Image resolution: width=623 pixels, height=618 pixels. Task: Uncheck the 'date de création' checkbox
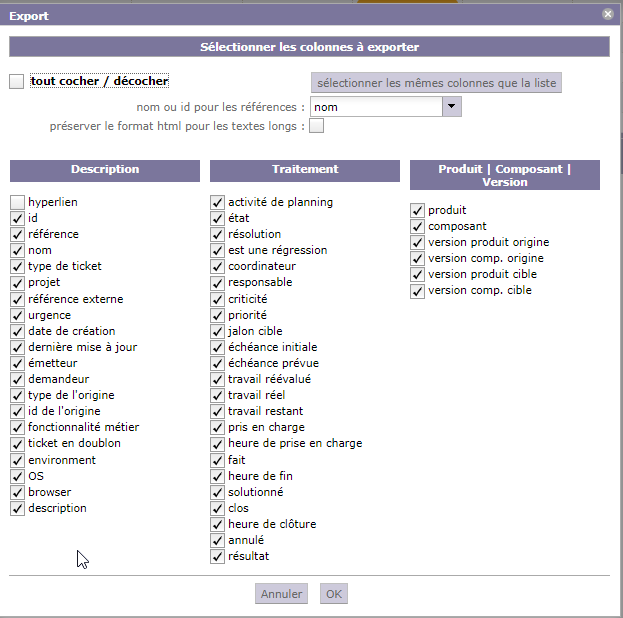18,331
